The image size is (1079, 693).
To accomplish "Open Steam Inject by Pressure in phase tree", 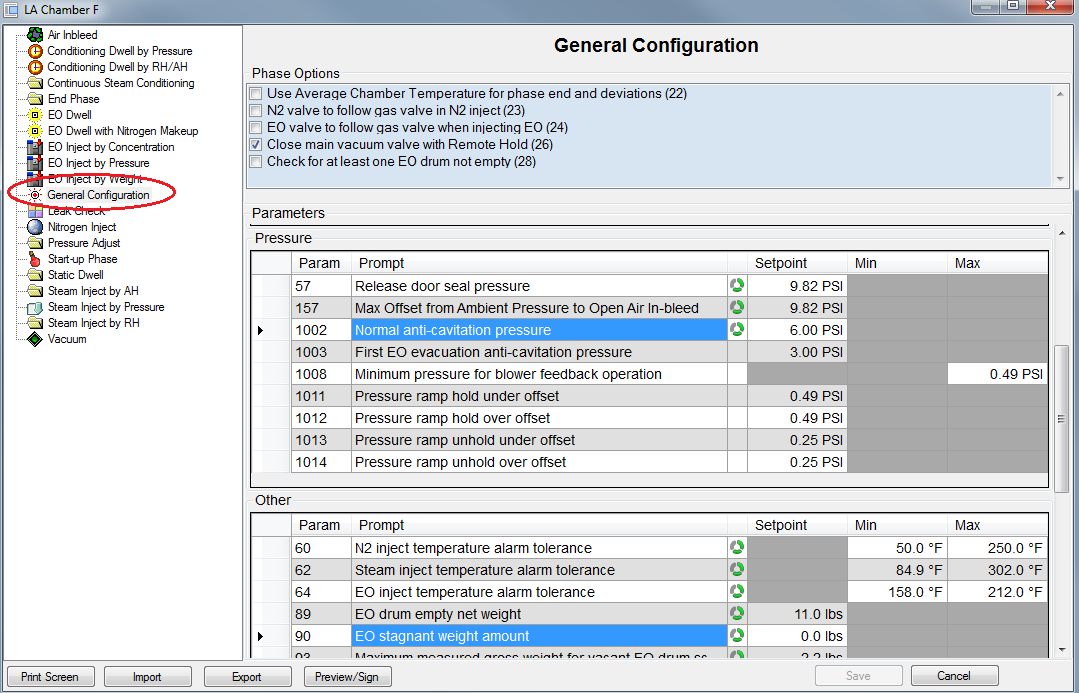I will click(x=105, y=307).
